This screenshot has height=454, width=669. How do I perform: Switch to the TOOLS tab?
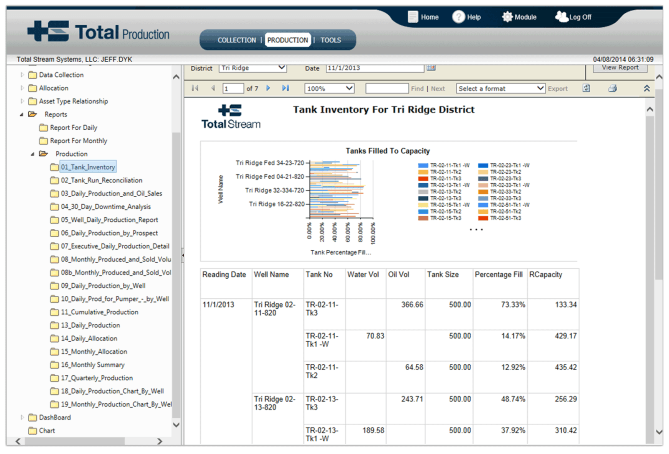pos(331,40)
